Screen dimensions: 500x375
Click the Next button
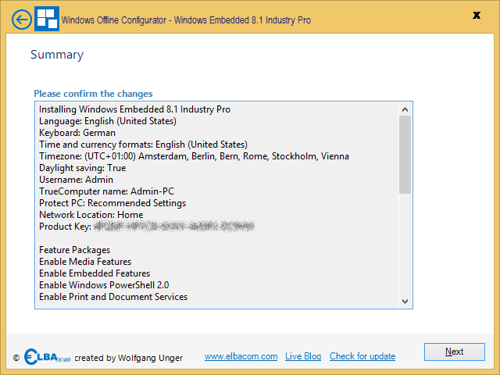point(454,352)
